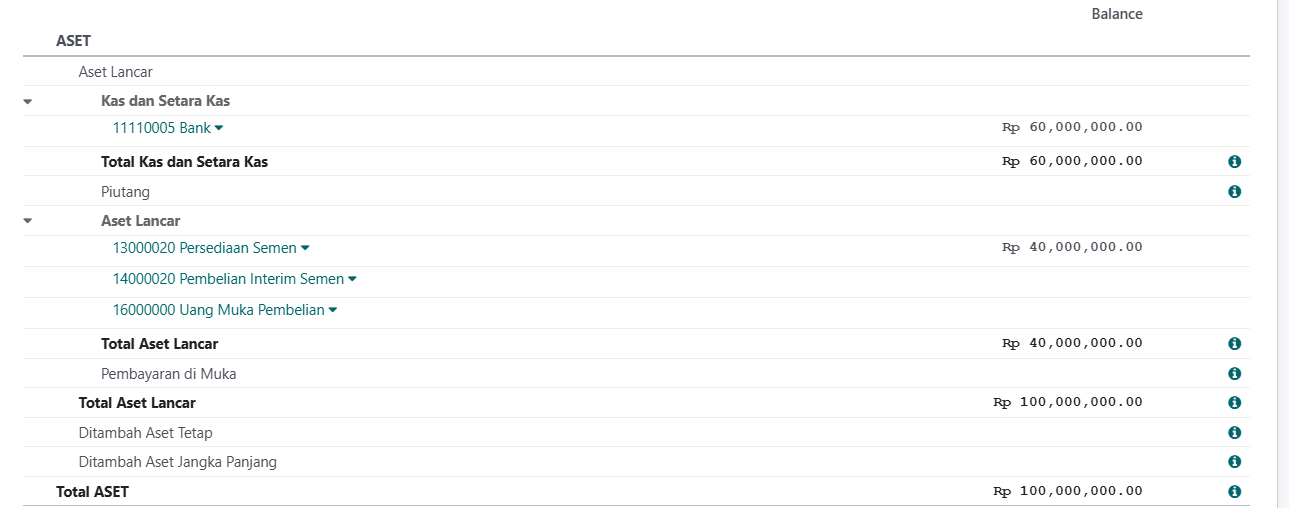This screenshot has height=508, width=1289.
Task: Click the Balance column header
Action: pos(1117,14)
